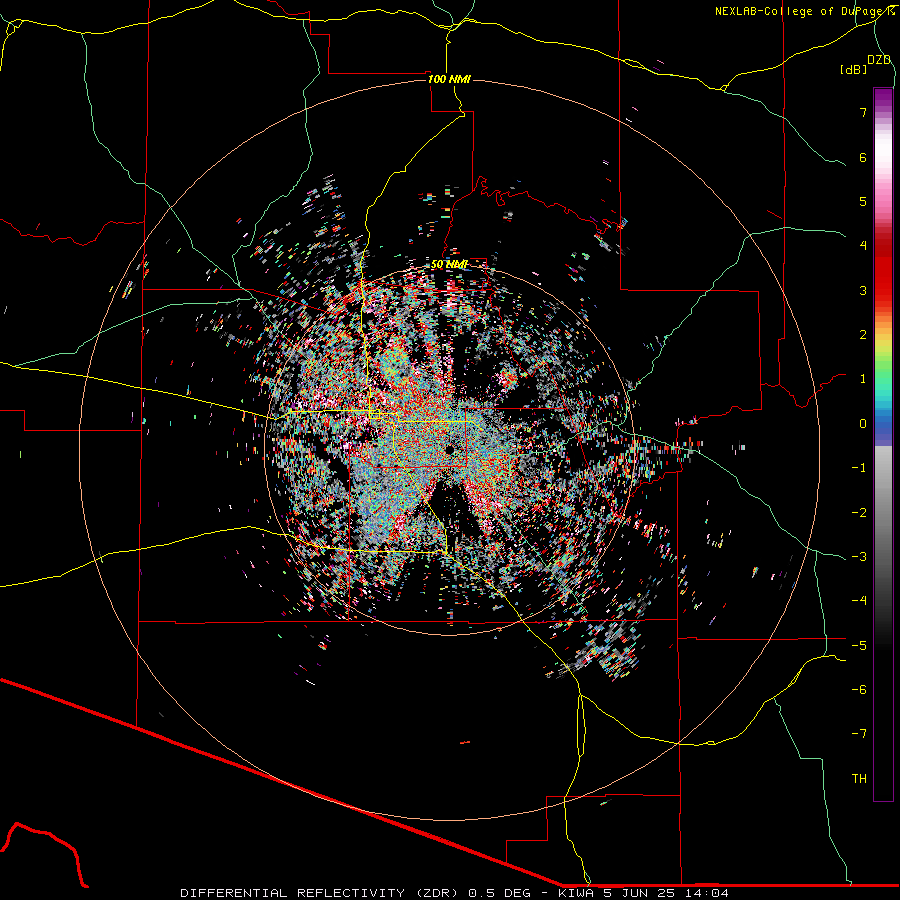
Task: Click the 50 NMI range ring label
Action: click(449, 264)
